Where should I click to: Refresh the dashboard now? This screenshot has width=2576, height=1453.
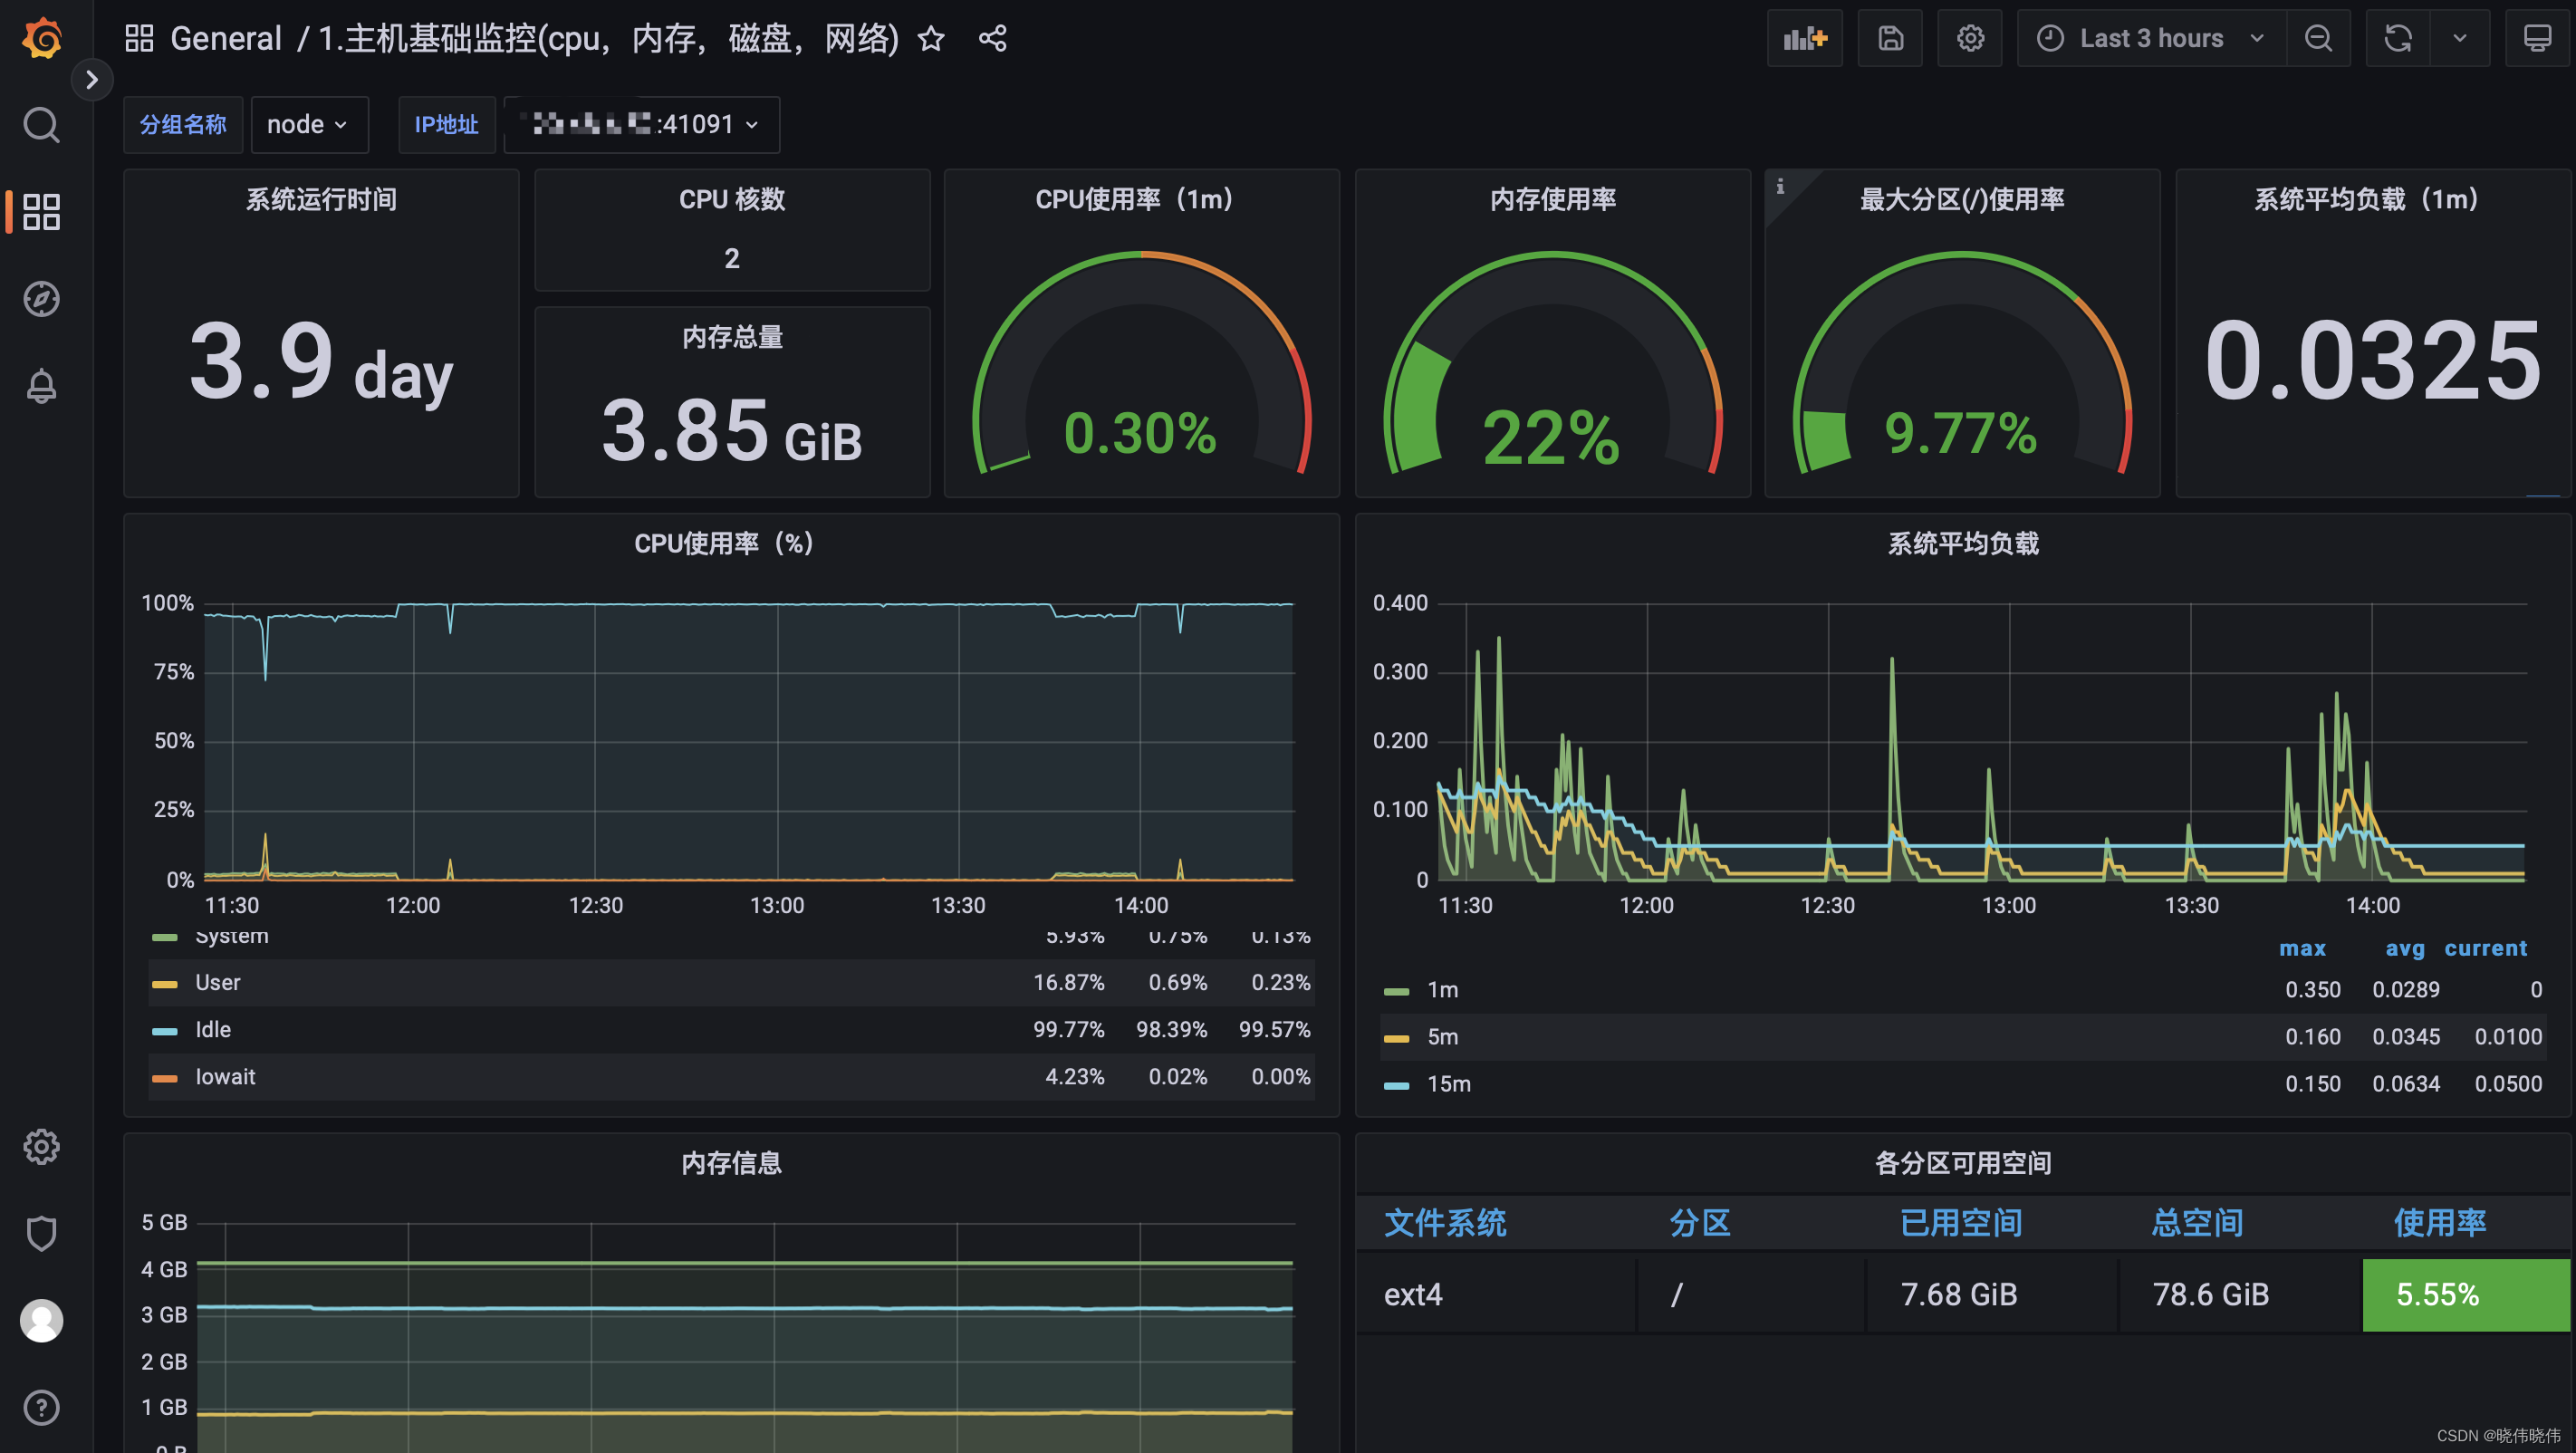click(x=2397, y=39)
